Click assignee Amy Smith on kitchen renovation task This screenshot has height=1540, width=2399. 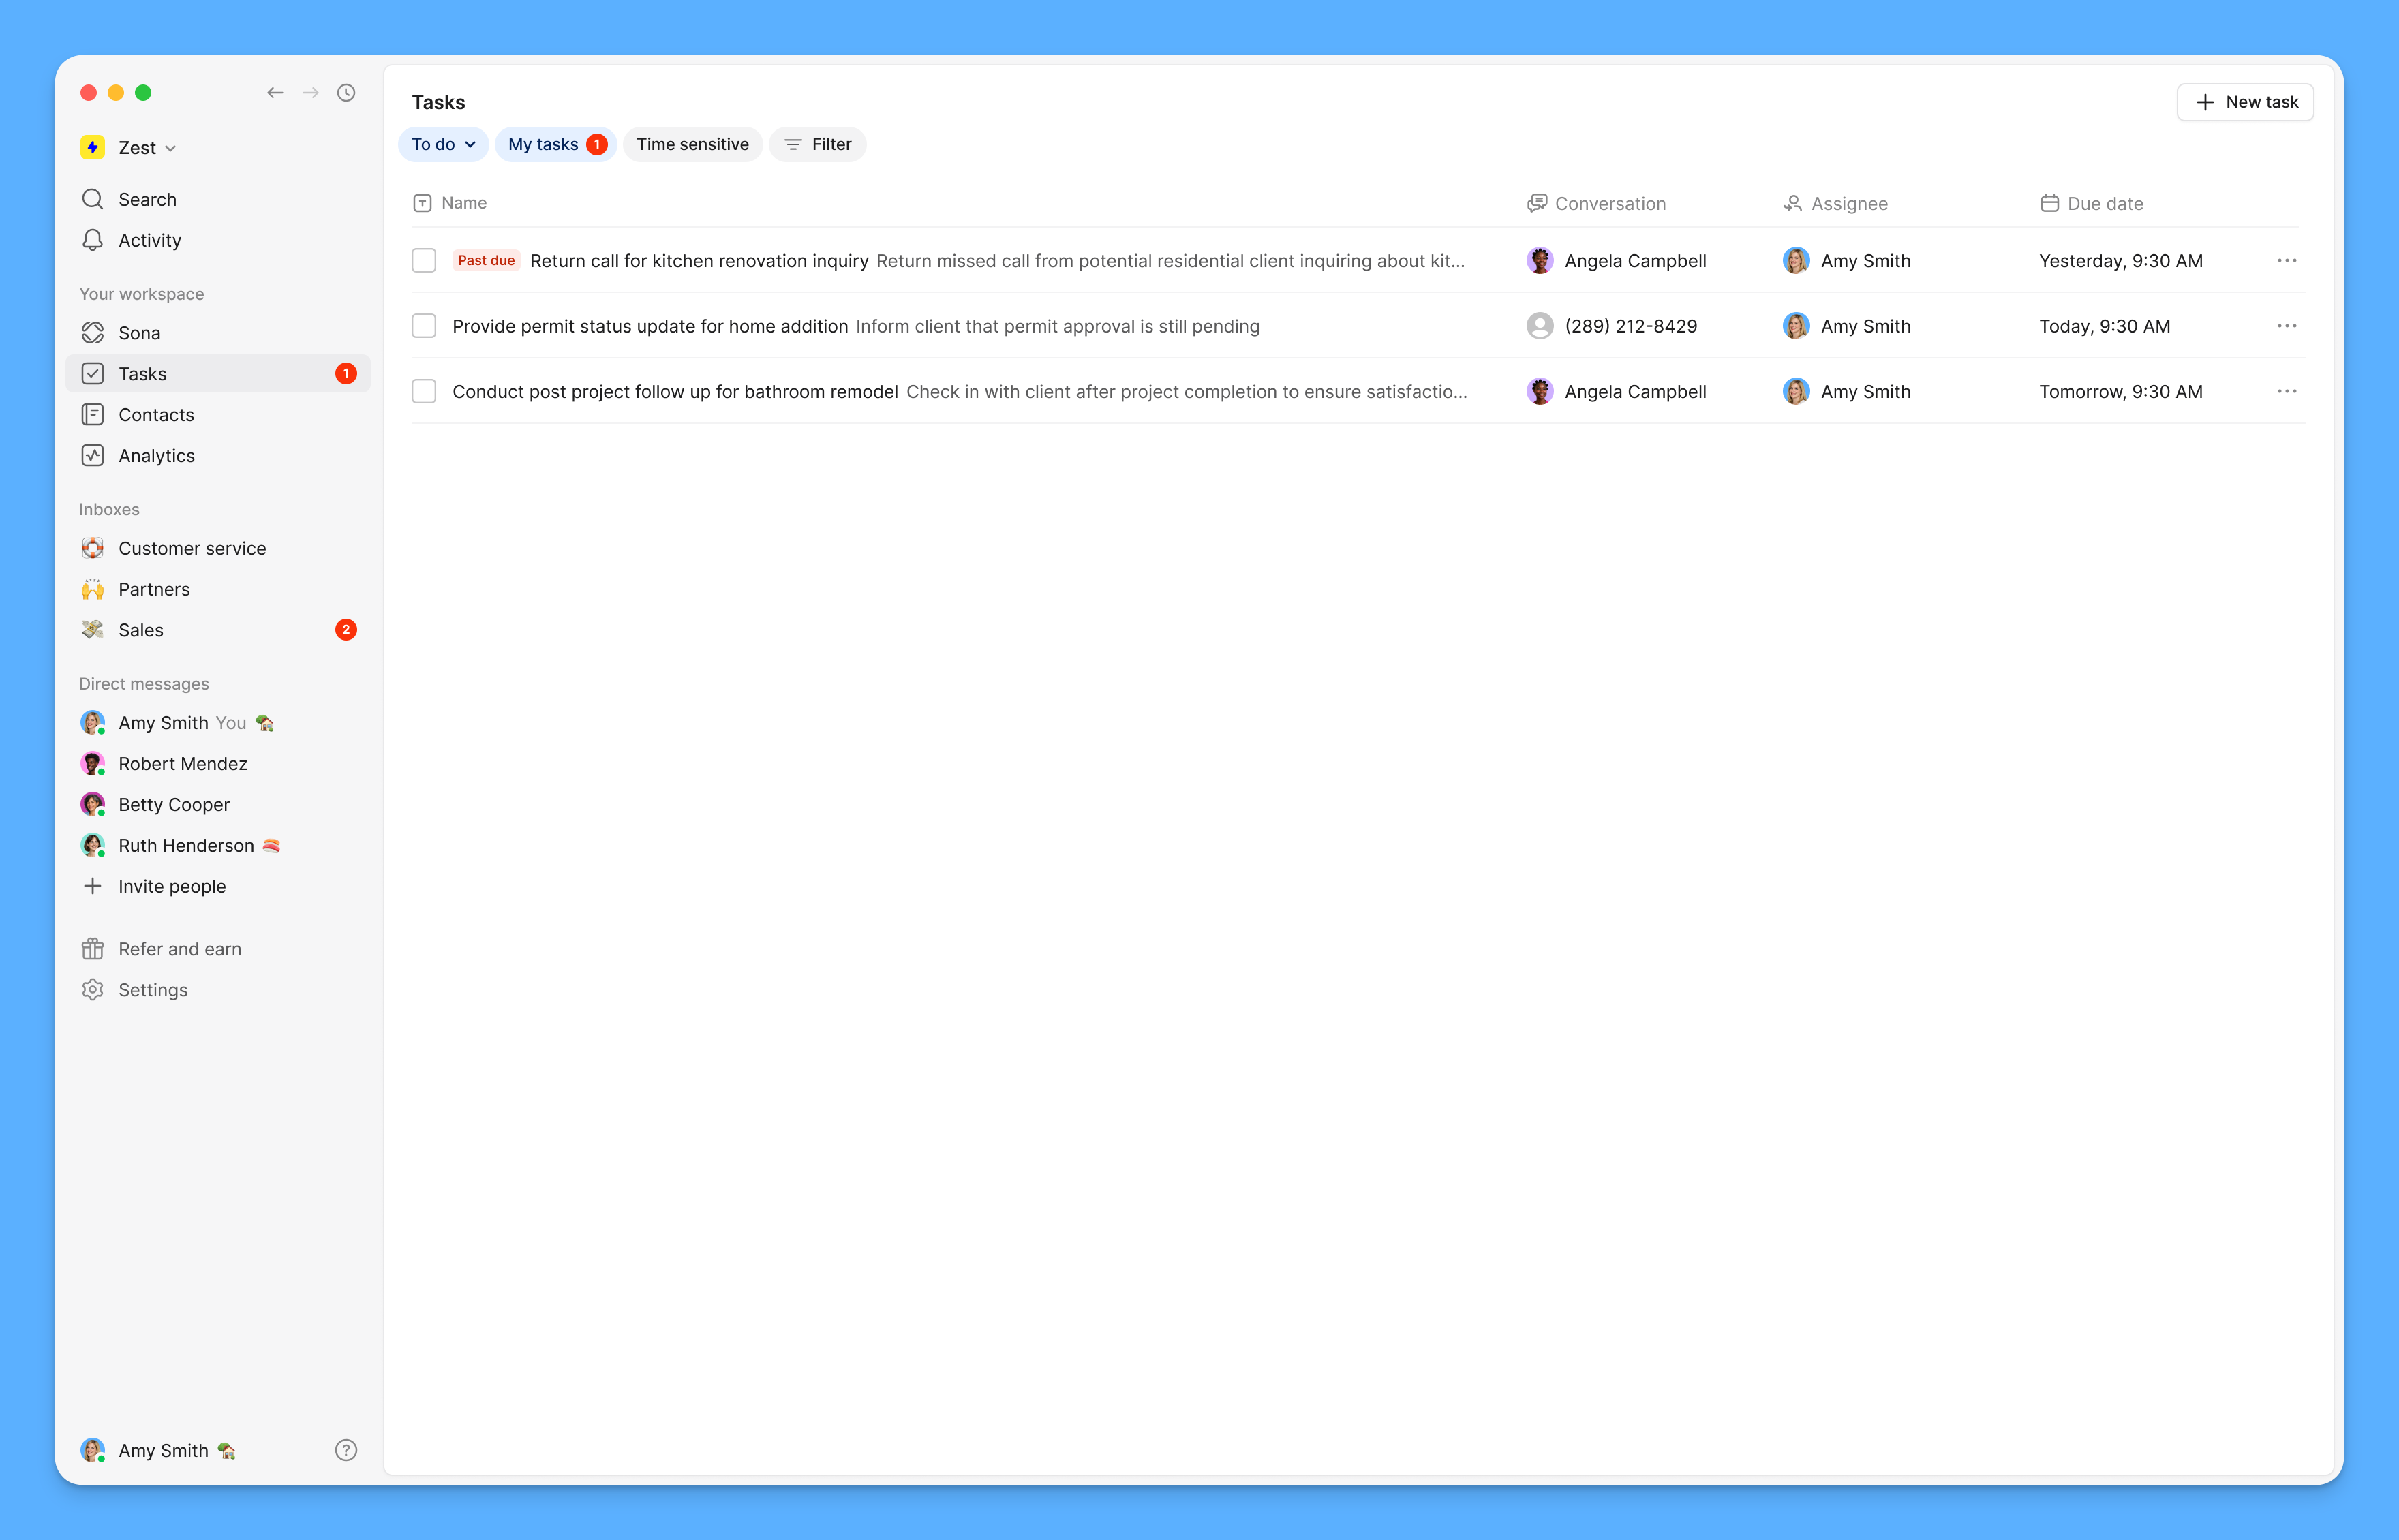tap(1847, 261)
